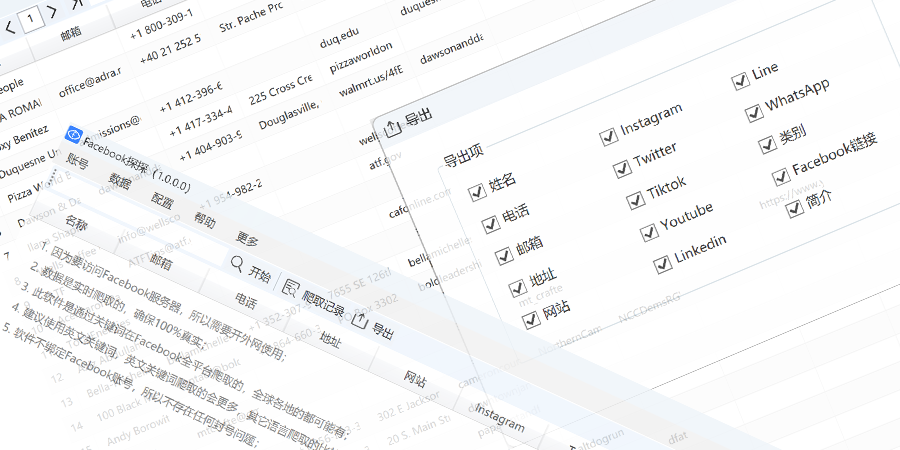This screenshot has width=900, height=450.
Task: Click the +1 404-903-9 phone cell
Action: [211, 146]
